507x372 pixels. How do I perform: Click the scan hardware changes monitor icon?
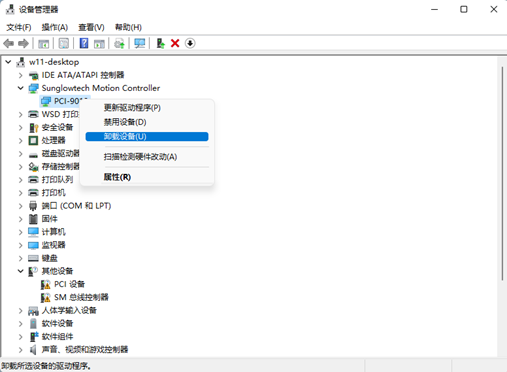pos(140,43)
